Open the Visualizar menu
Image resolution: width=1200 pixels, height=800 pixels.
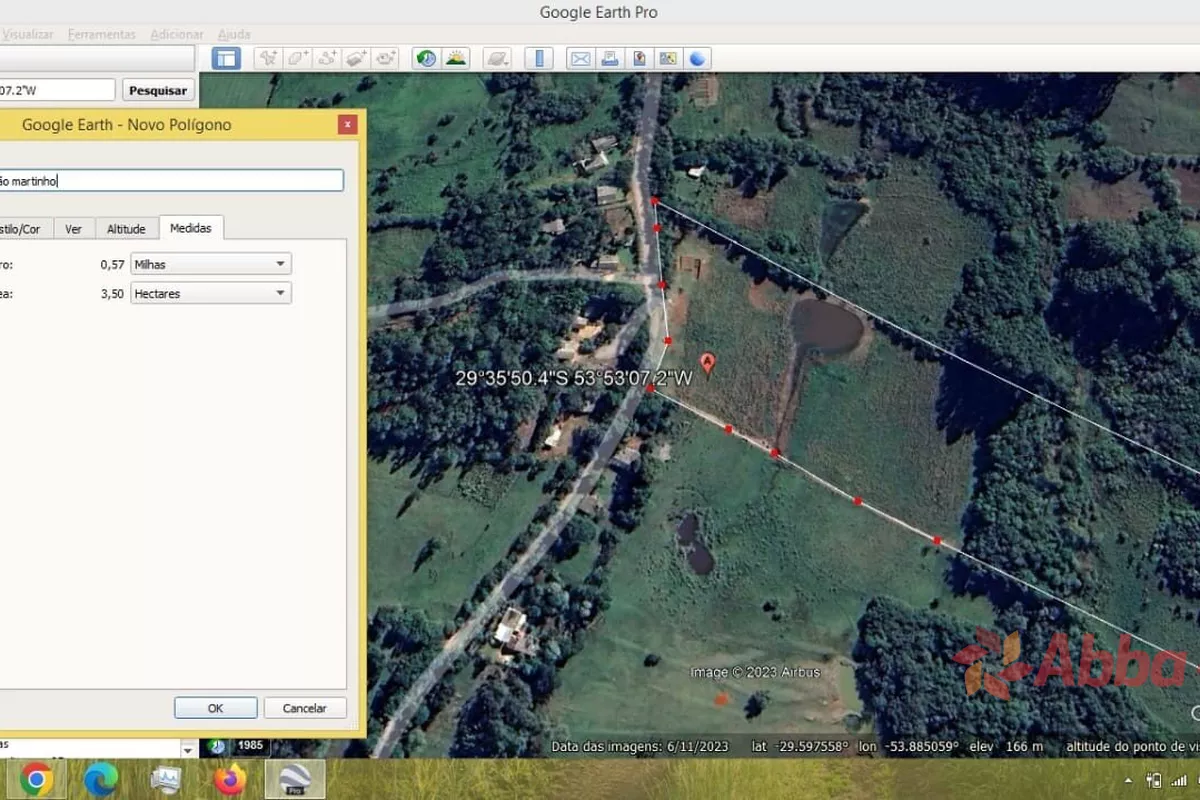(x=26, y=34)
